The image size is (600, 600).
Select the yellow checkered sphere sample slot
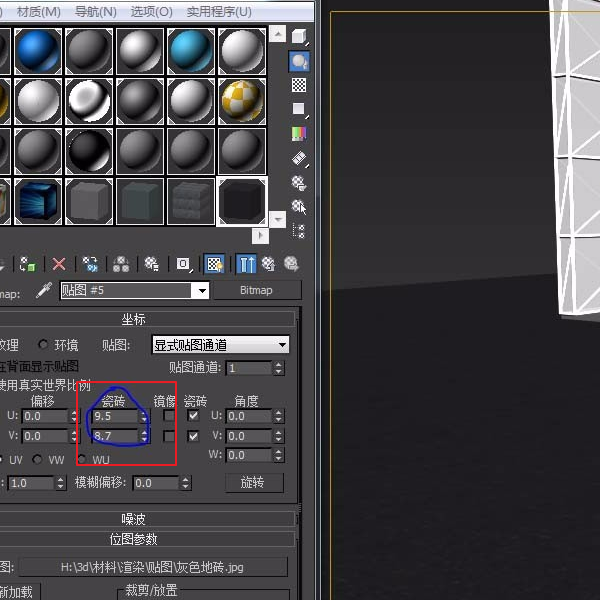click(242, 101)
